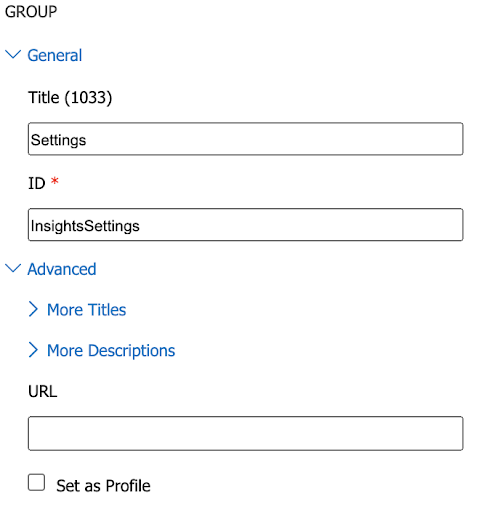This screenshot has height=512, width=484.
Task: Click the URL field label
Action: [43, 391]
